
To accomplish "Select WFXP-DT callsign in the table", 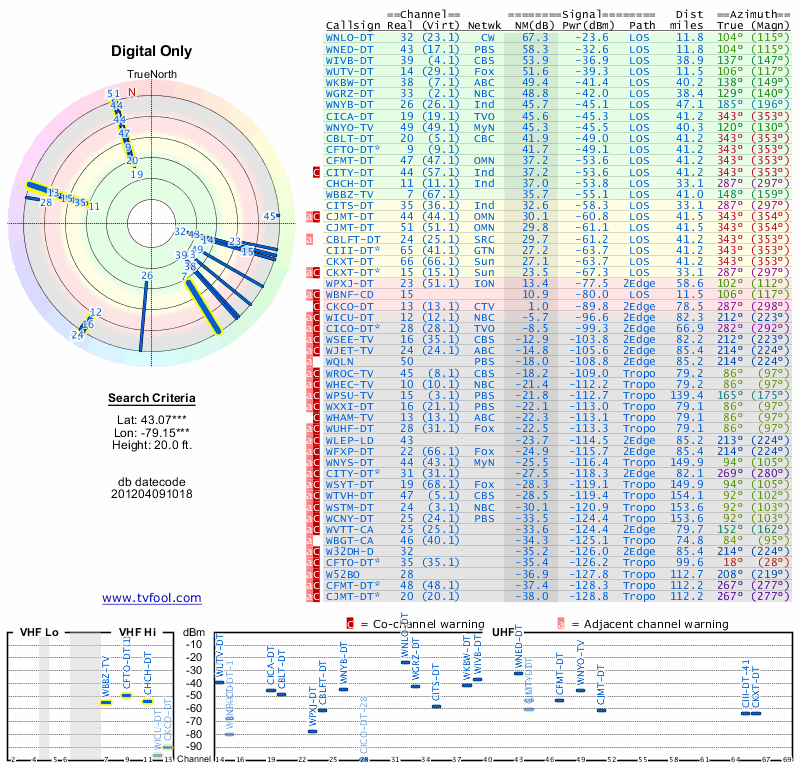I will (x=349, y=452).
